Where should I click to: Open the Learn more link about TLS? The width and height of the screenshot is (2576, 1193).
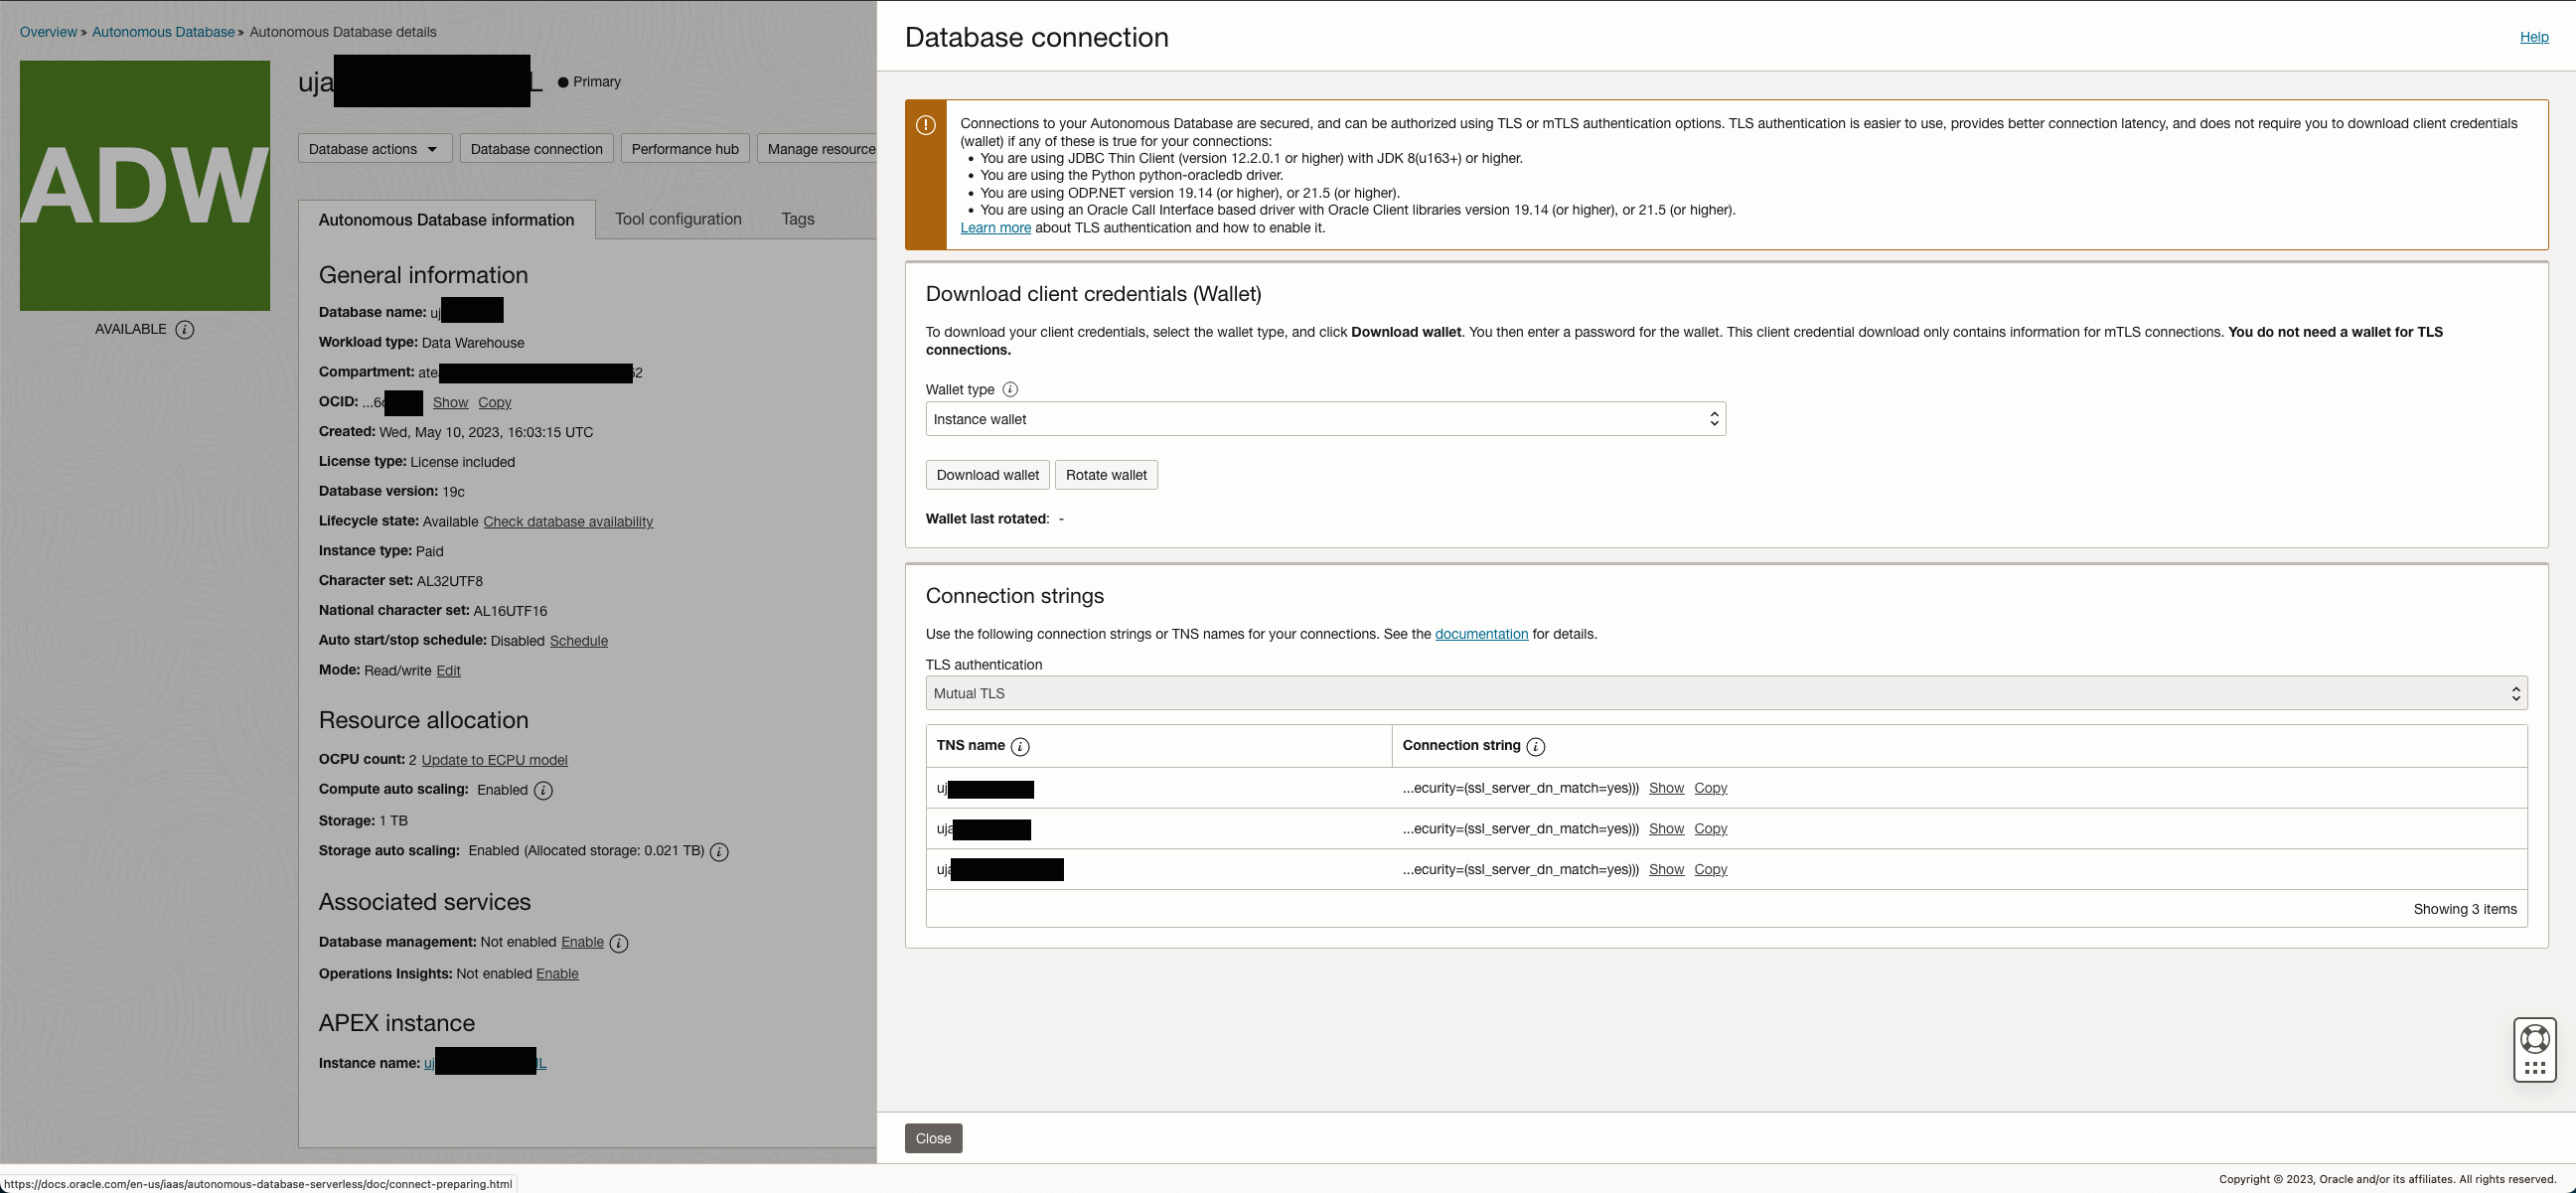coord(994,227)
